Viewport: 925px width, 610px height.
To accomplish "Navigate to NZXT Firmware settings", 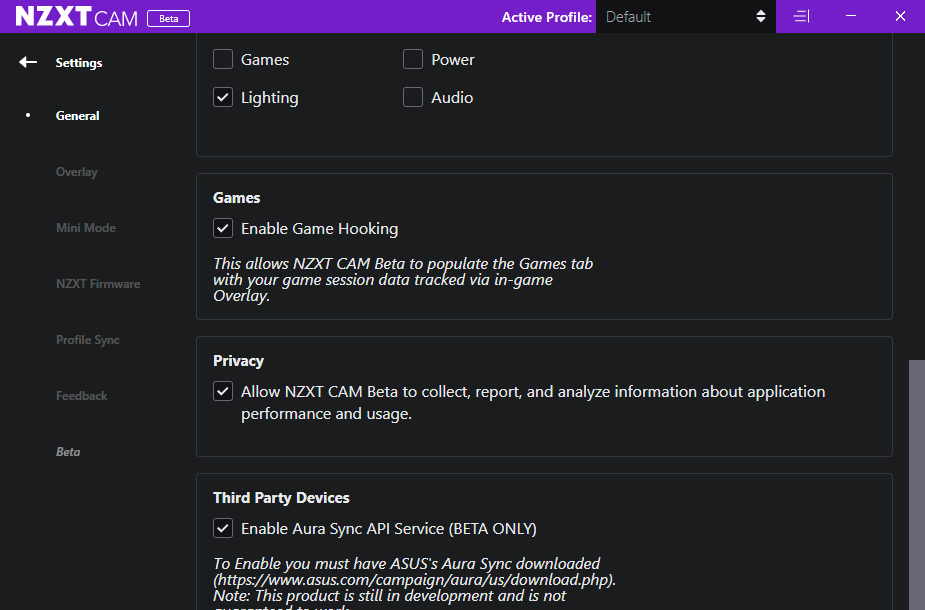I will (98, 283).
